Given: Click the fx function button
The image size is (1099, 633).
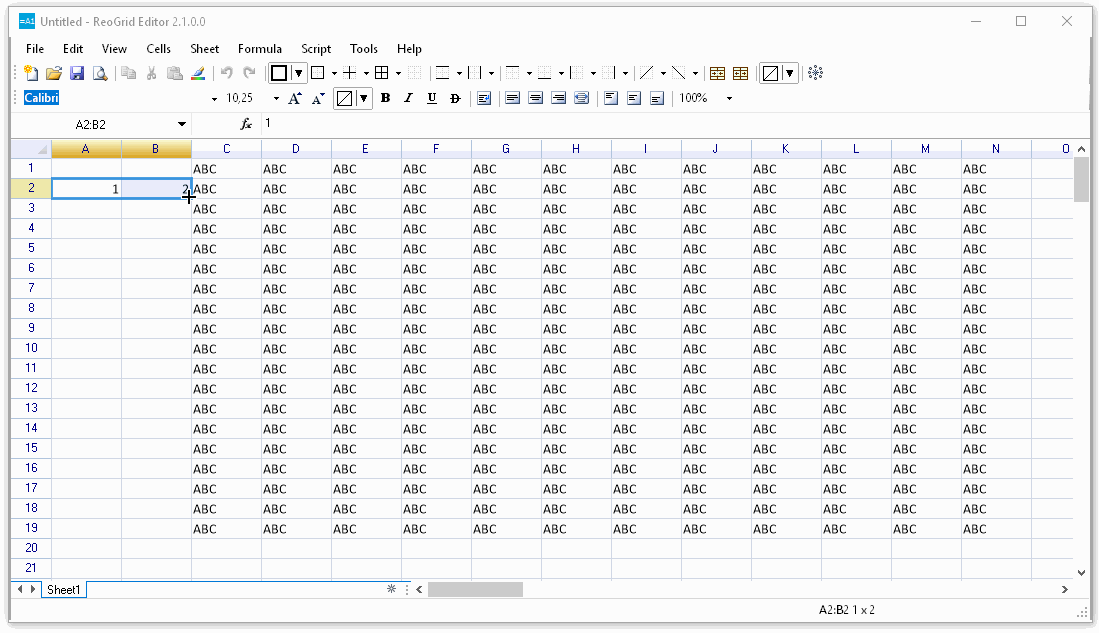Looking at the screenshot, I should [x=246, y=124].
